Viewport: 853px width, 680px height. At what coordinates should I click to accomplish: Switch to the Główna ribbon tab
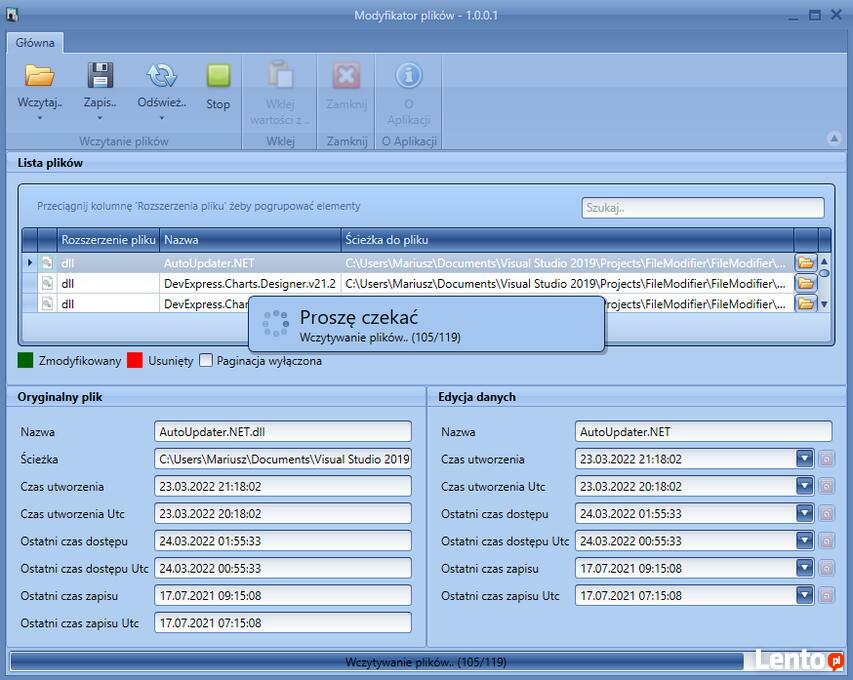point(35,43)
